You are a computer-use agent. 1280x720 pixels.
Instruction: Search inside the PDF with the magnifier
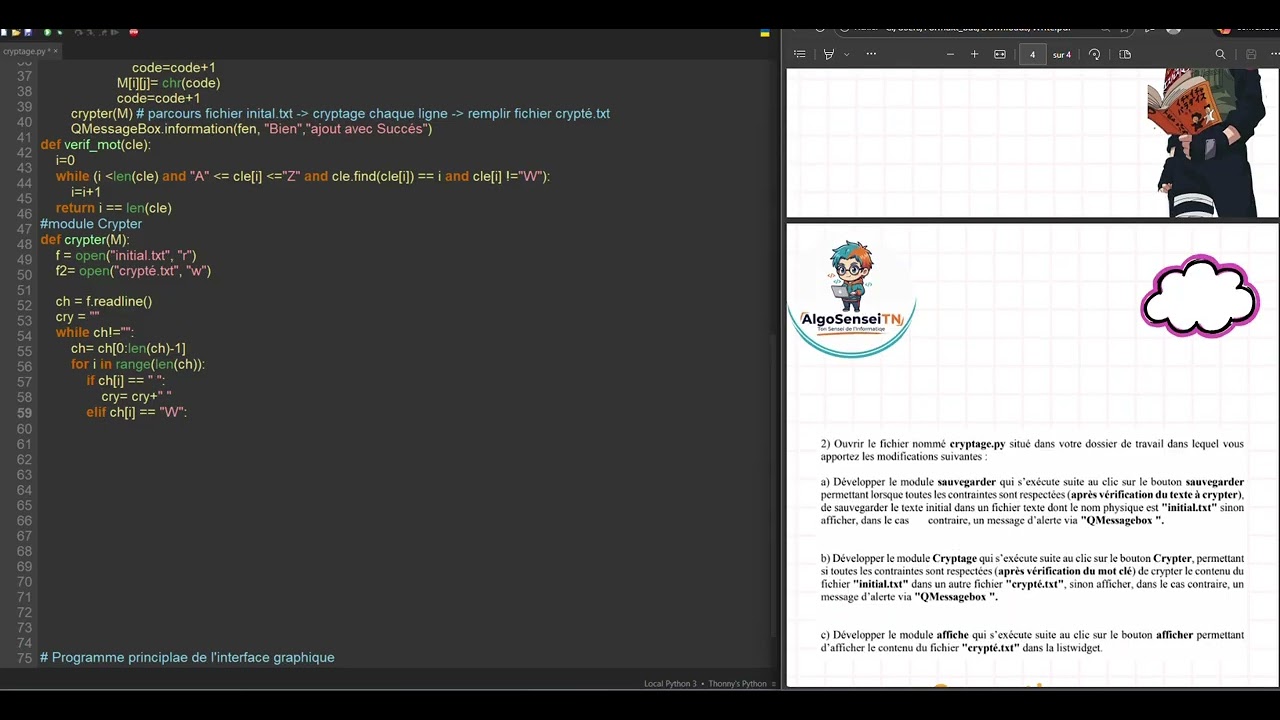[1220, 54]
